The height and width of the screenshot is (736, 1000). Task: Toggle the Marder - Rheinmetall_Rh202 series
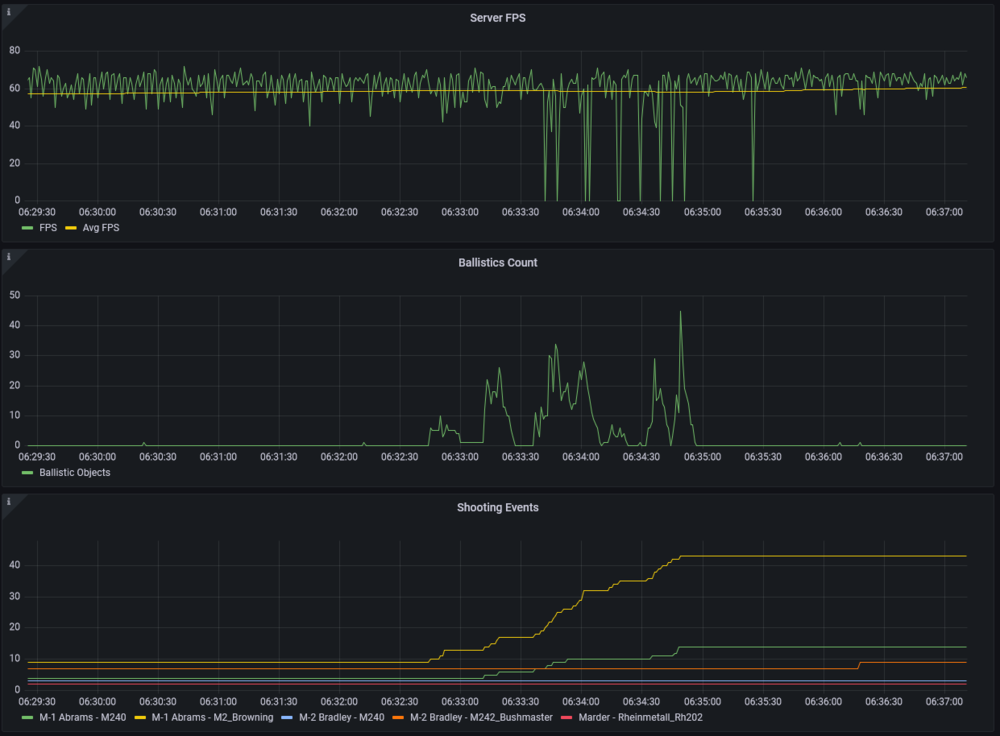point(640,718)
